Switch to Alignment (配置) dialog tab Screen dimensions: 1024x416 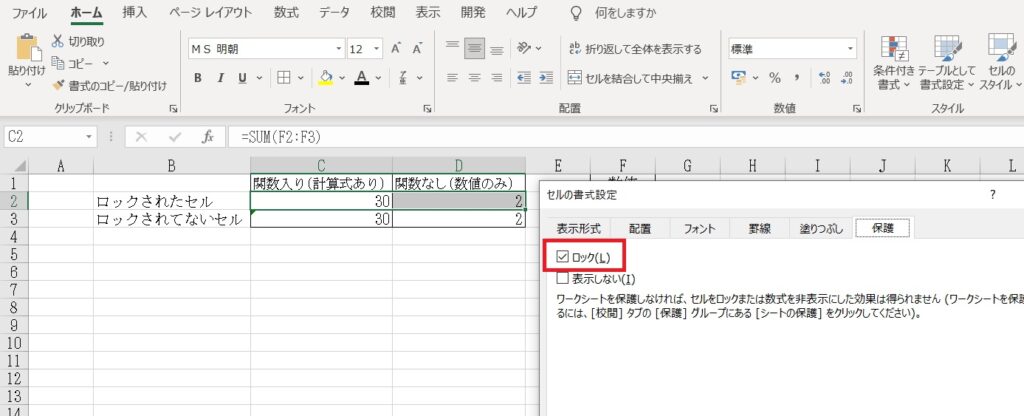(x=640, y=229)
